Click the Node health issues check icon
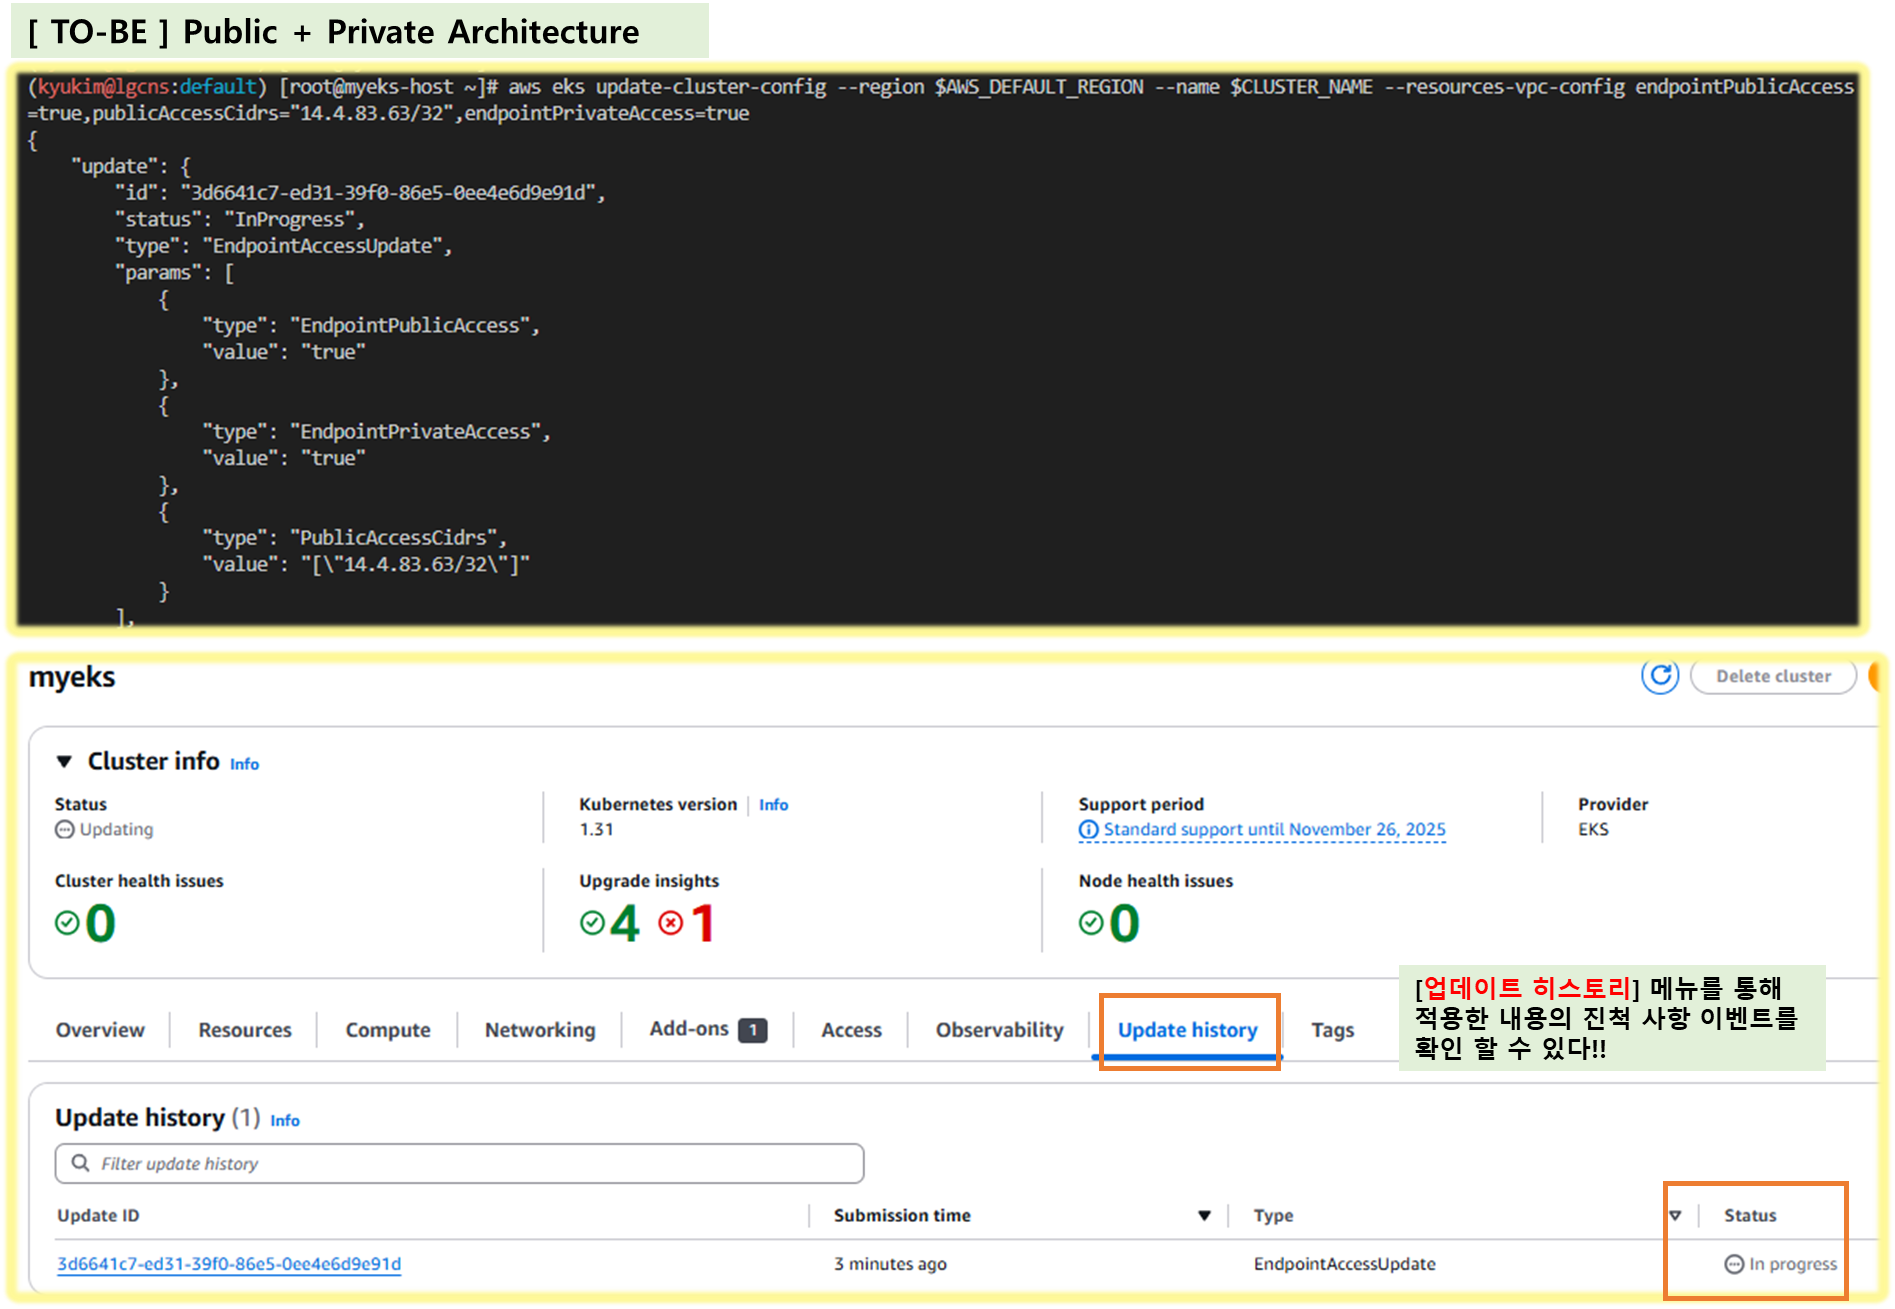Image resolution: width=1895 pixels, height=1309 pixels. (x=1091, y=923)
